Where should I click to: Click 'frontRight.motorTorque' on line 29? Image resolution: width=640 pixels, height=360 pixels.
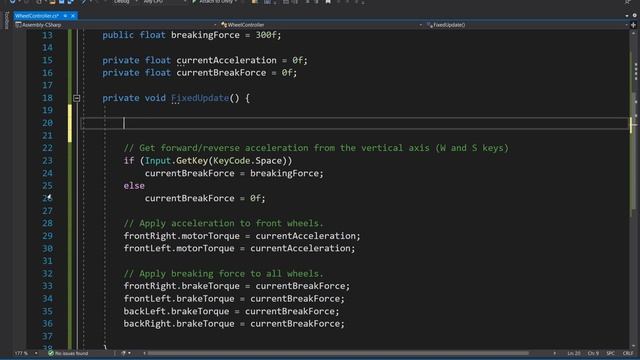(x=182, y=236)
